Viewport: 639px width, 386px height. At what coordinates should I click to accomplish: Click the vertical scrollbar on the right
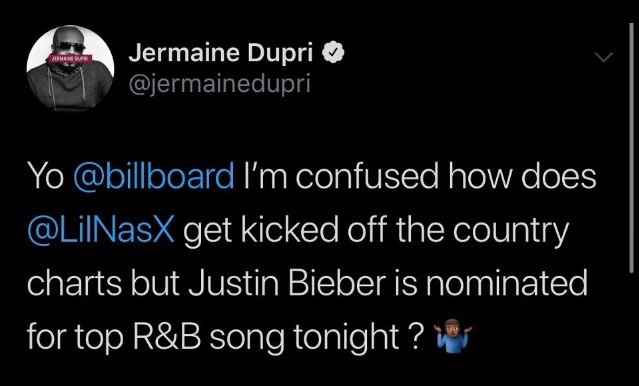[631, 148]
